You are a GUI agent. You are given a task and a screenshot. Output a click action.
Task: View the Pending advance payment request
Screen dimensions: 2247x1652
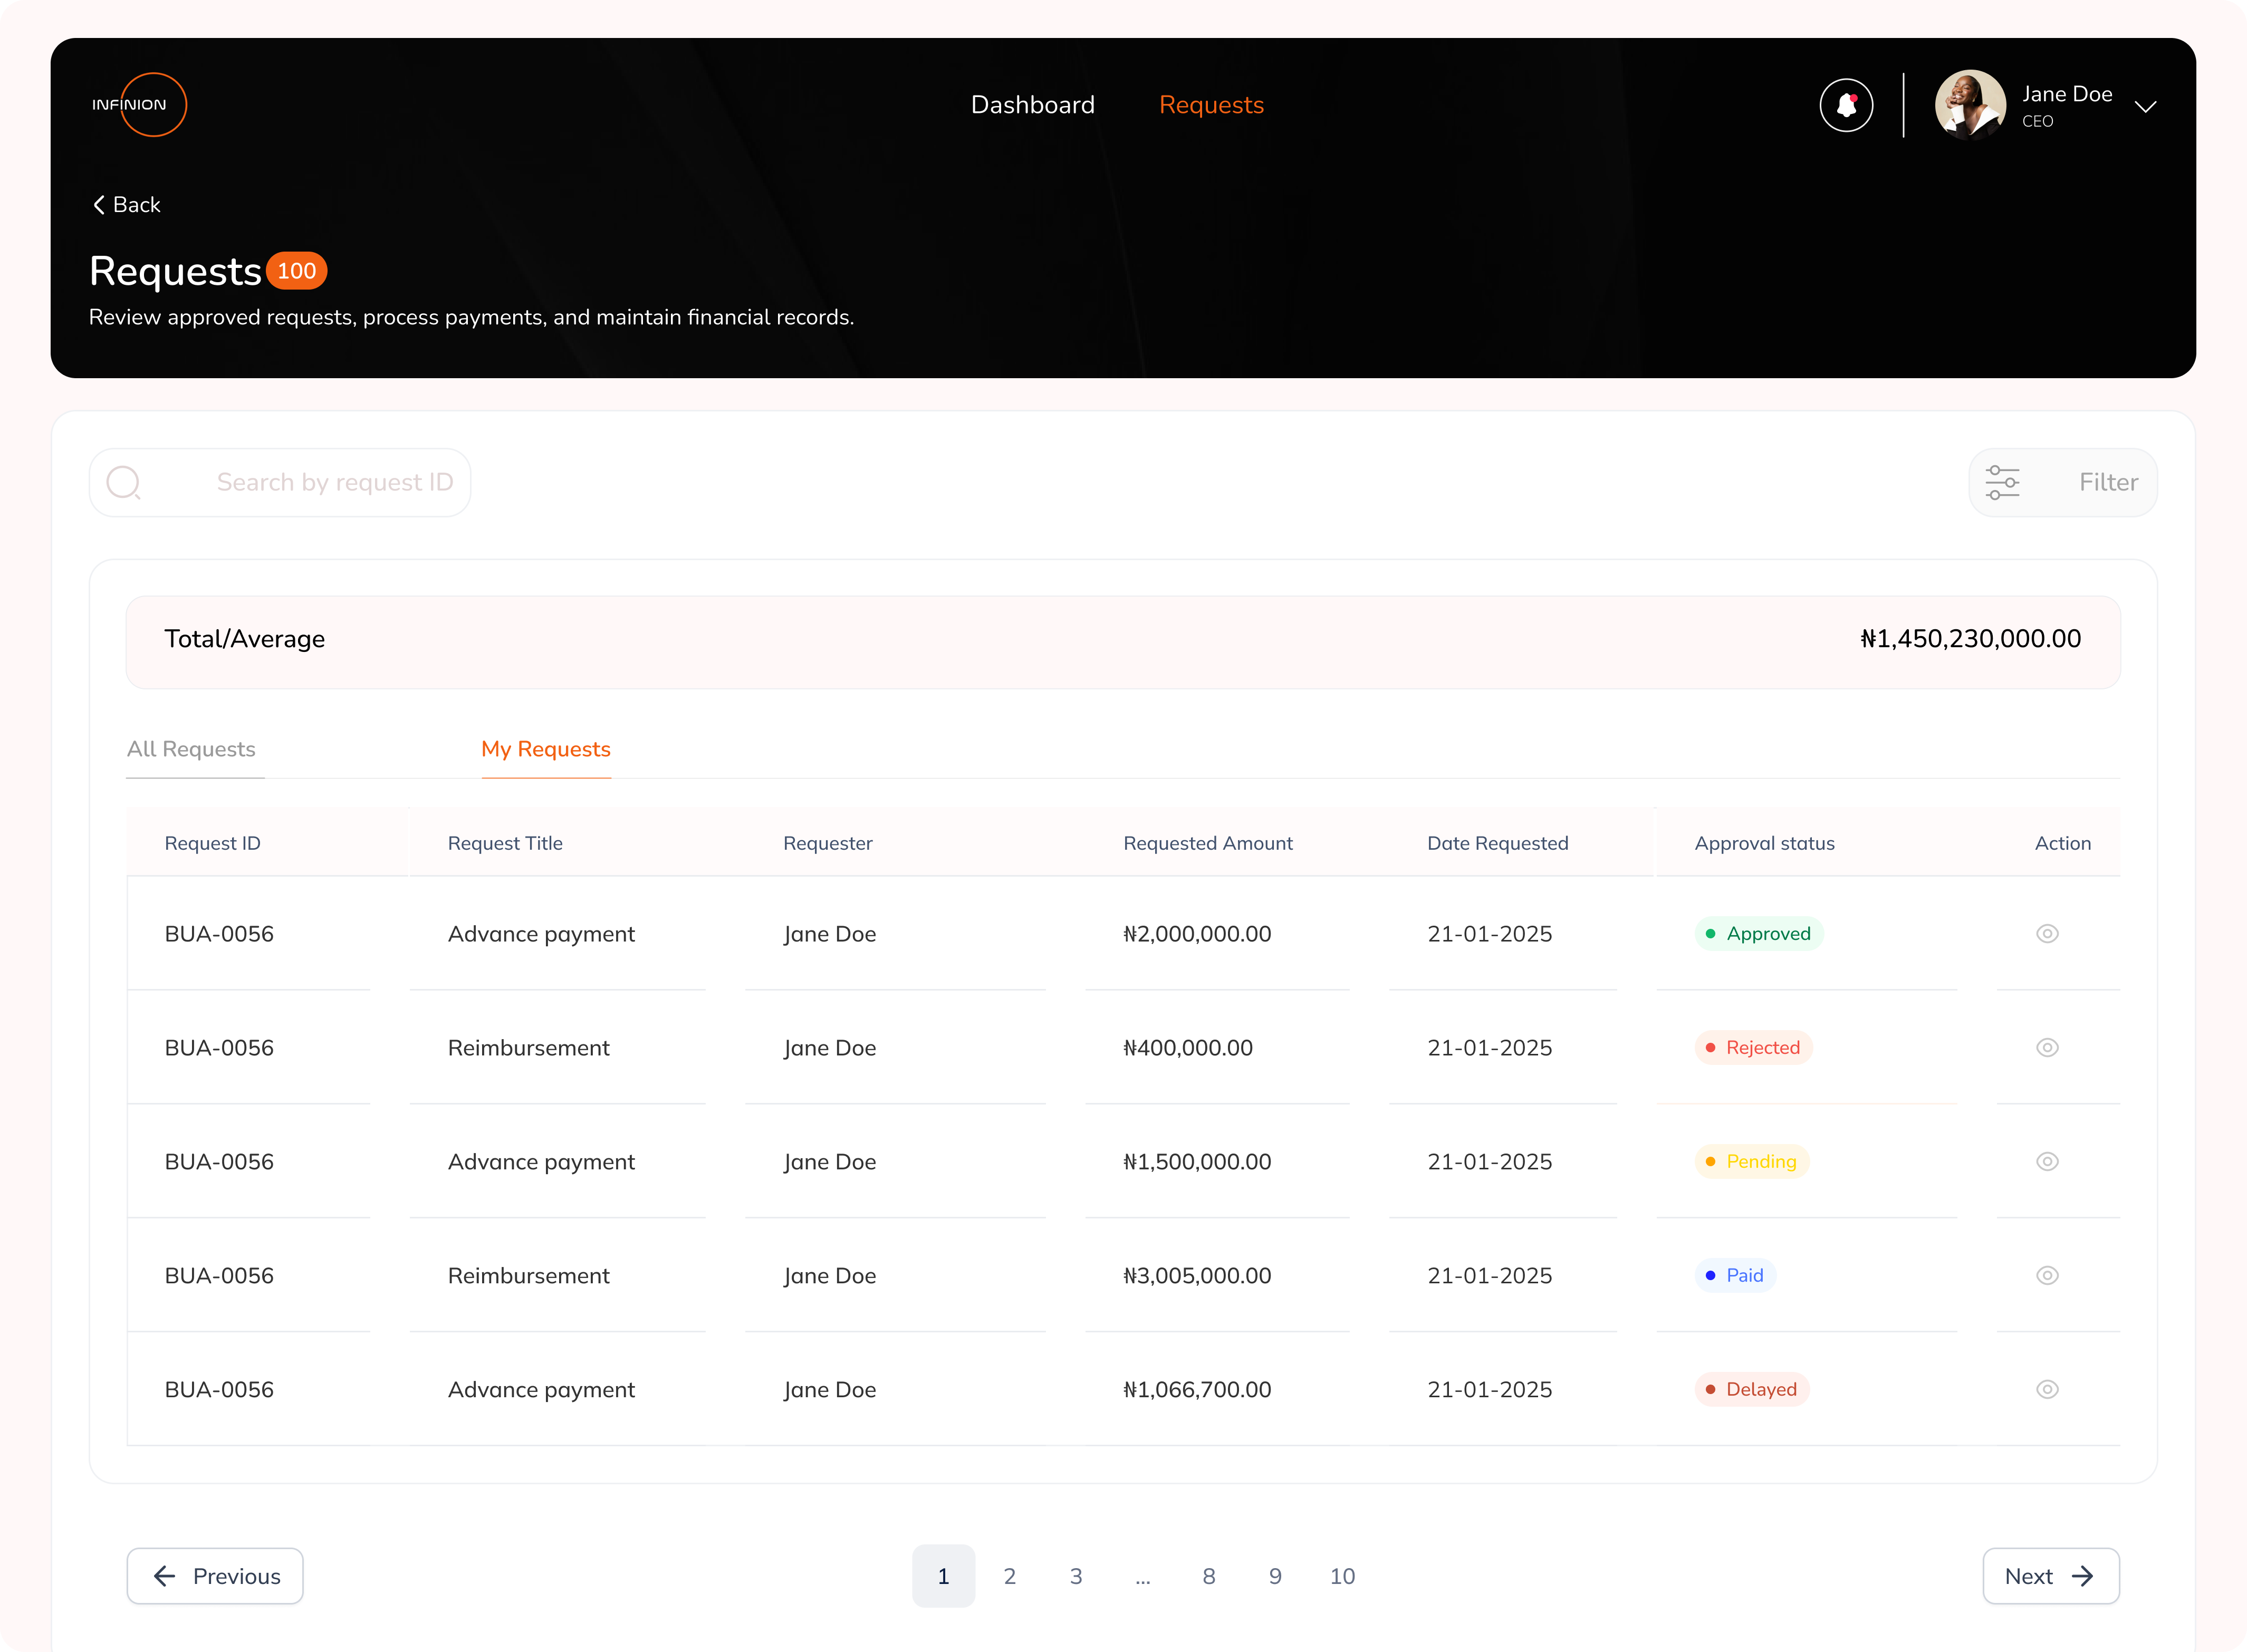2046,1161
